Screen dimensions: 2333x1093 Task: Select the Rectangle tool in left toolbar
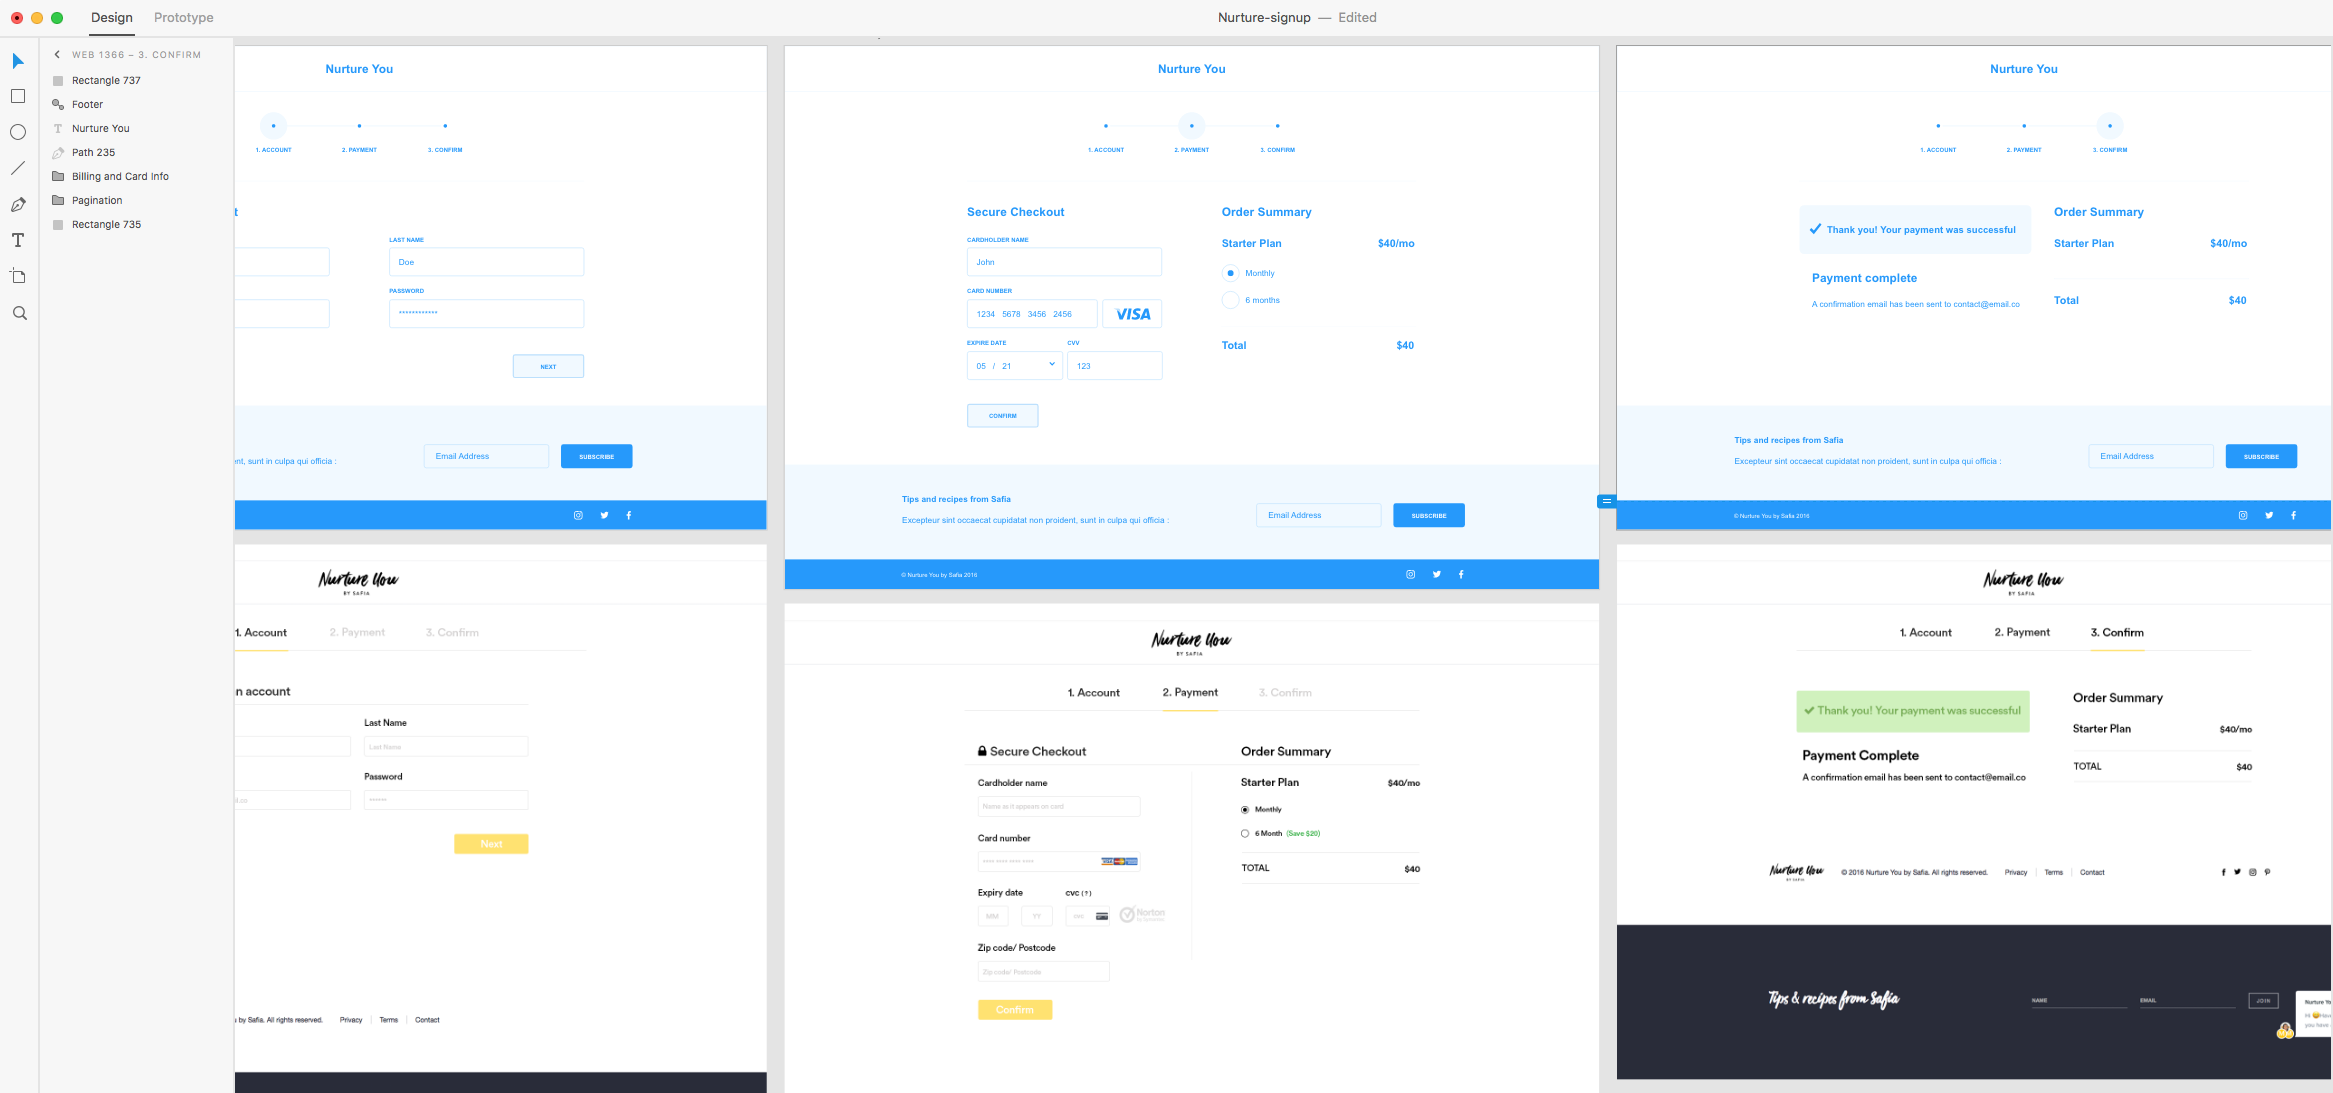(18, 96)
